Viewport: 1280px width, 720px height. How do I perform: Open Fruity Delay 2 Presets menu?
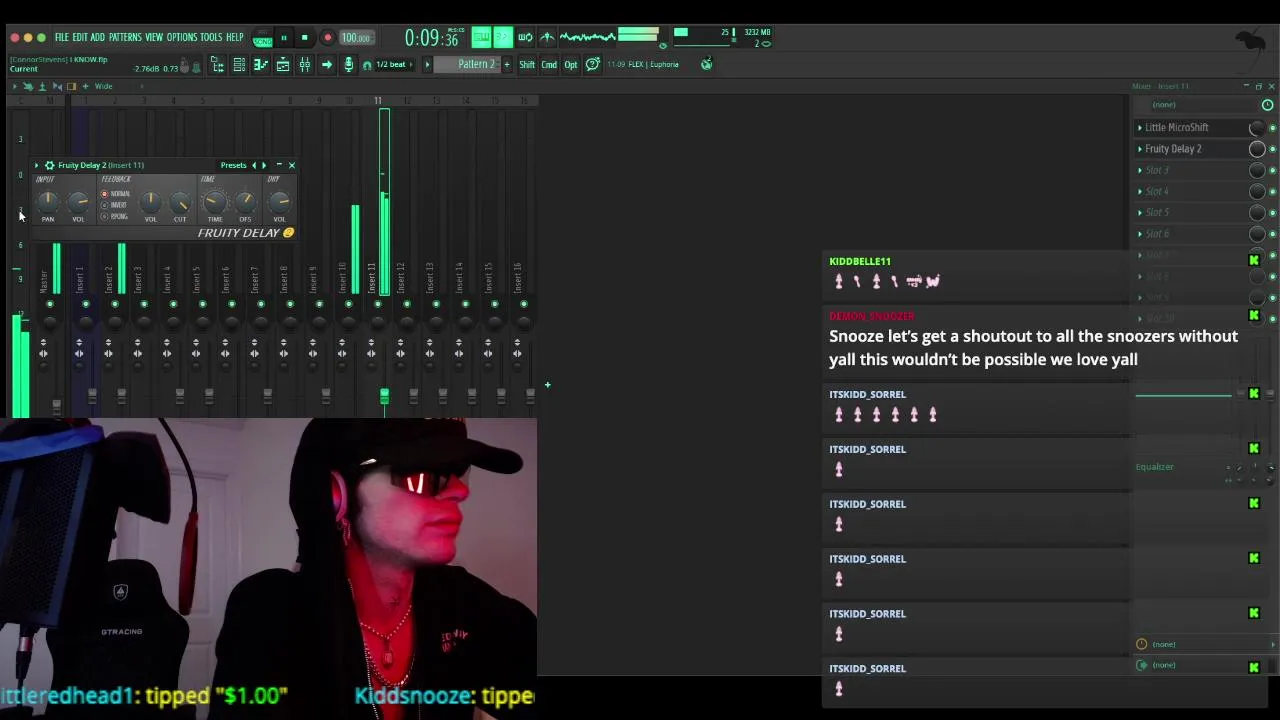click(233, 166)
